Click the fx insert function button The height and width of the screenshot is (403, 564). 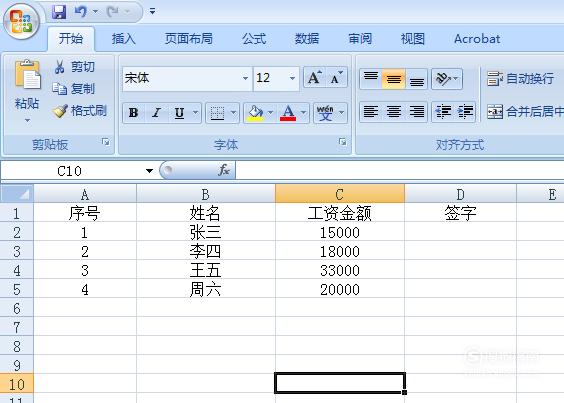[x=224, y=170]
